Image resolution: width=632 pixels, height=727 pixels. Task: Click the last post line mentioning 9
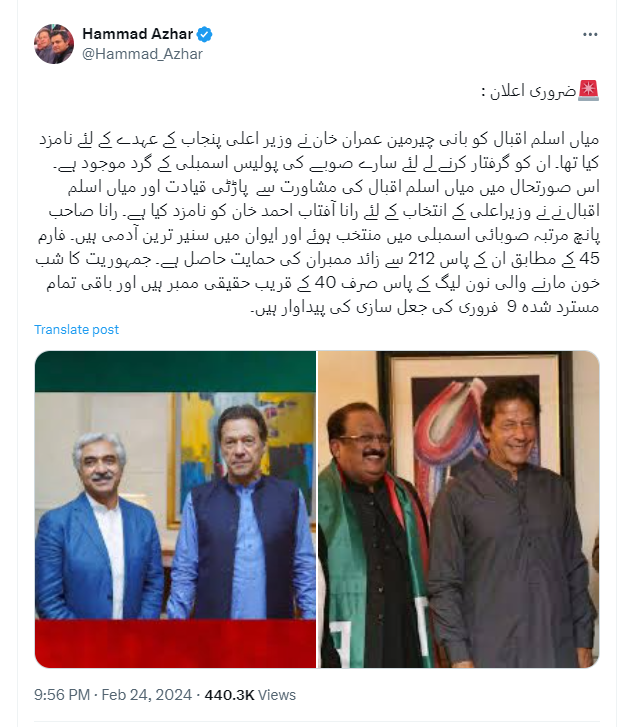(x=425, y=307)
